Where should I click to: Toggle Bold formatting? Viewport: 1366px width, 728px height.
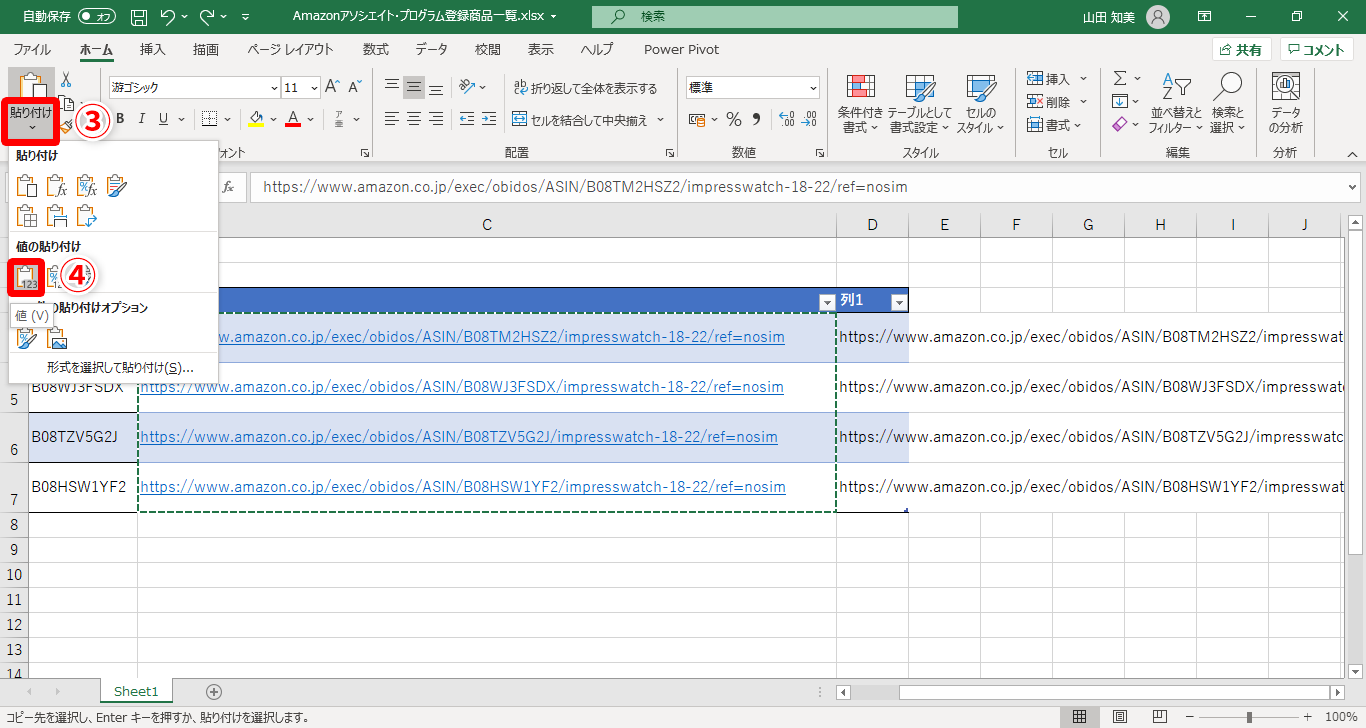point(119,120)
